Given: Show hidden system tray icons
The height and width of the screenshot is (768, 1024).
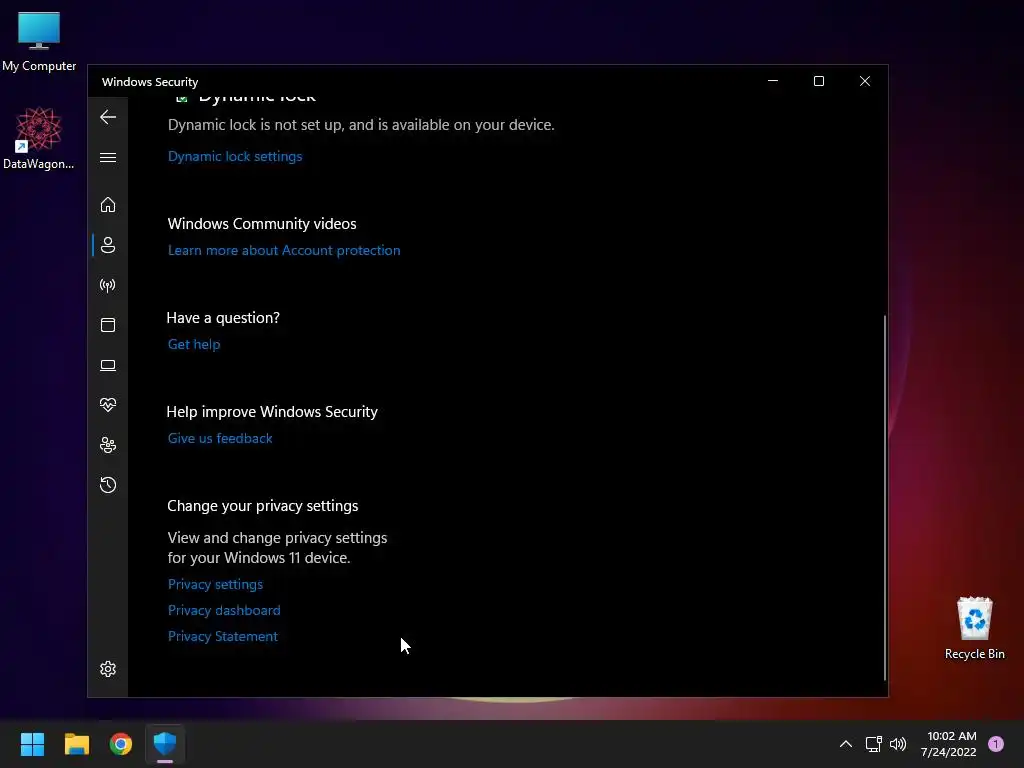Looking at the screenshot, I should pos(846,744).
